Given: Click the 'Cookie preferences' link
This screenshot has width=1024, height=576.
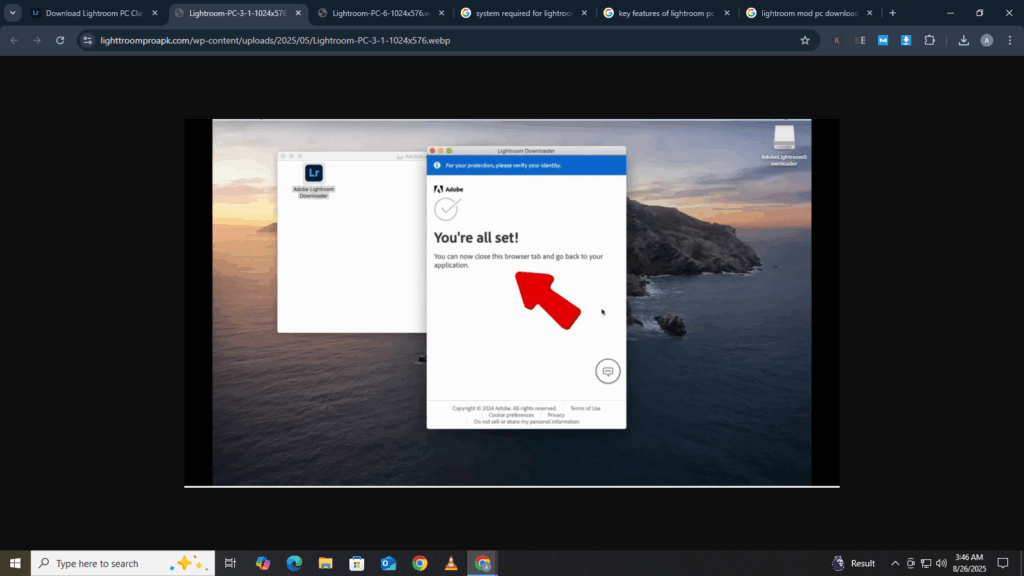Looking at the screenshot, I should point(510,413).
